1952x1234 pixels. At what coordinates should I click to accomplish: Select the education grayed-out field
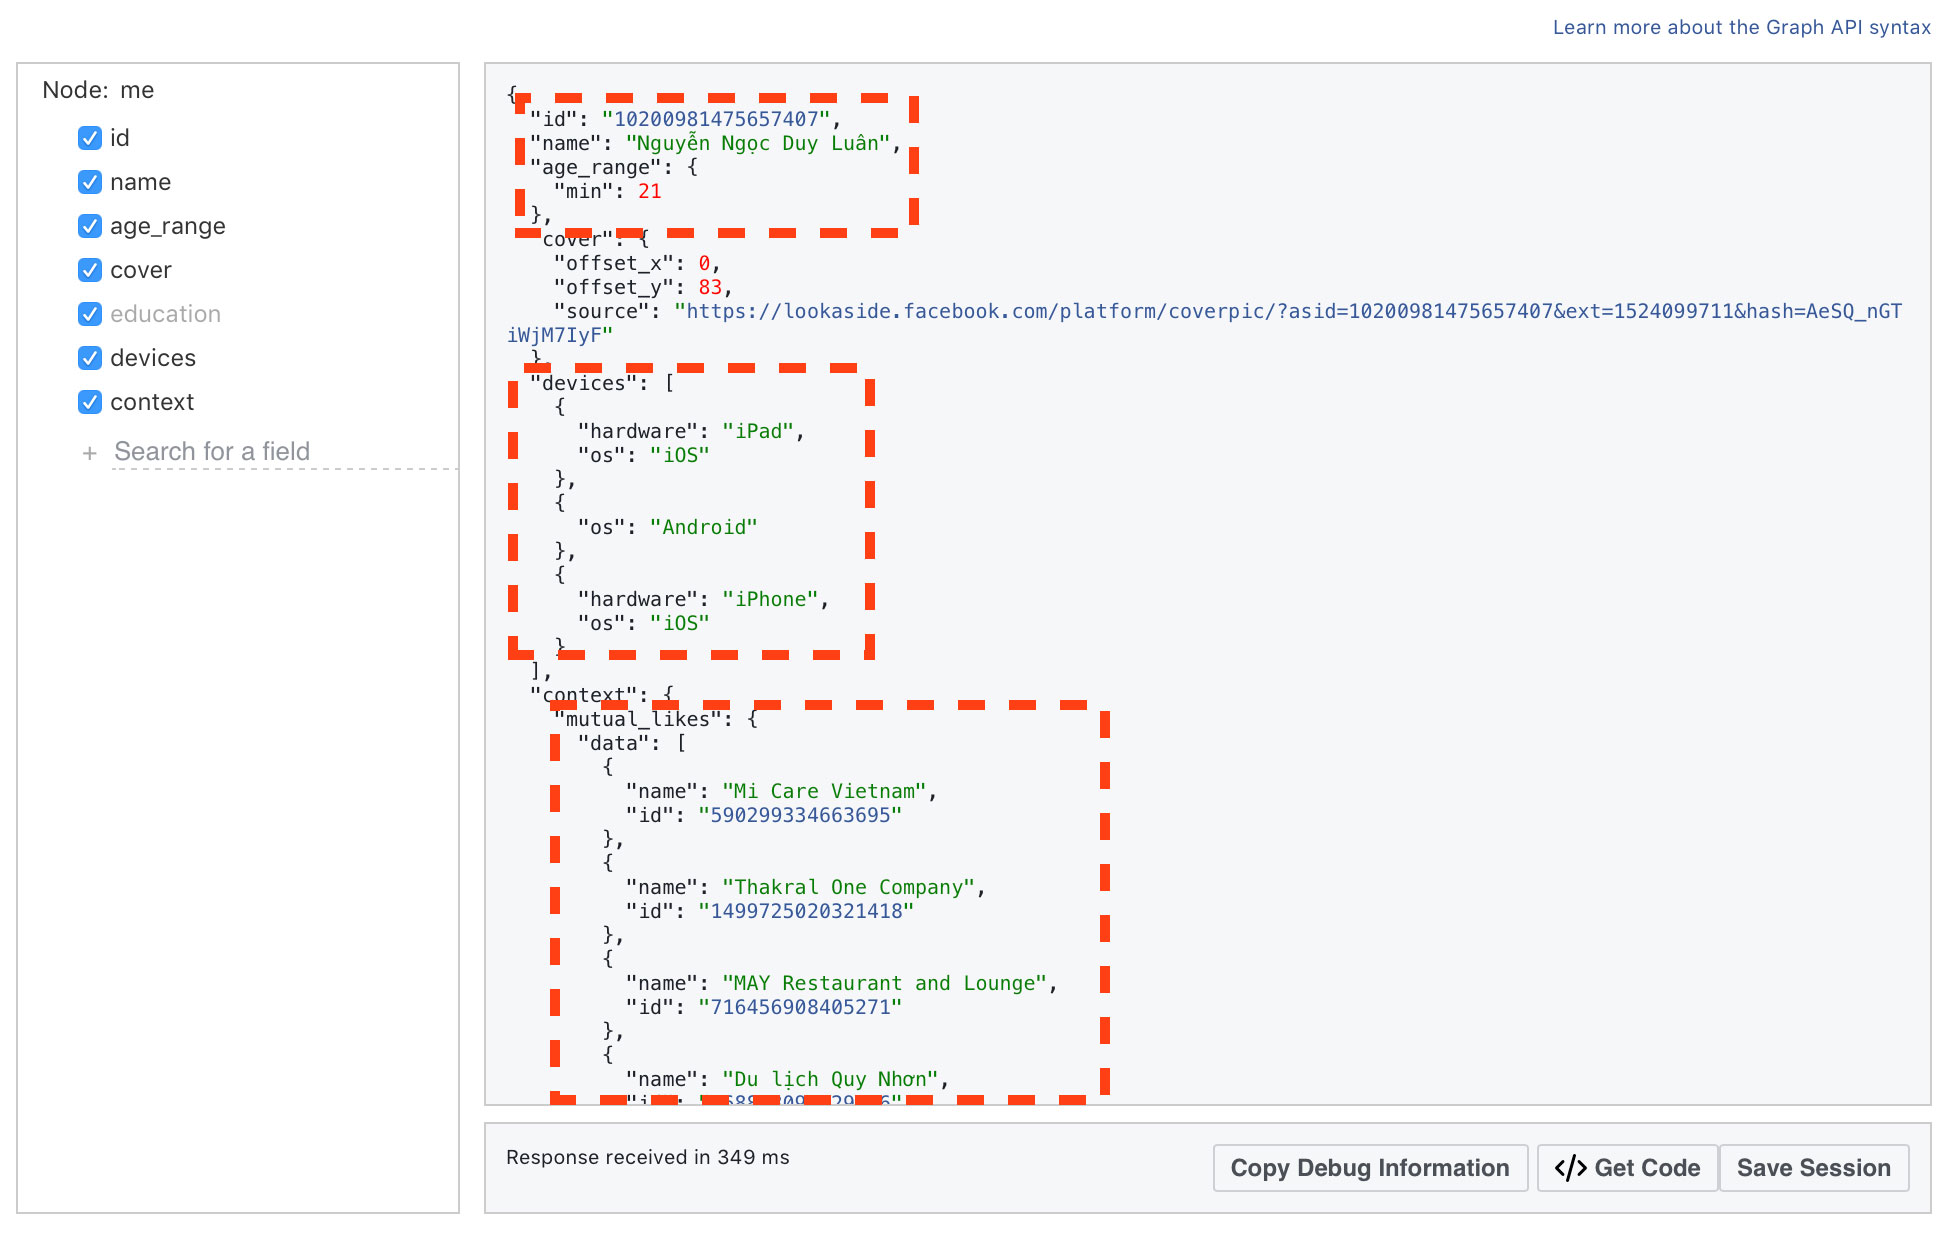pos(163,313)
